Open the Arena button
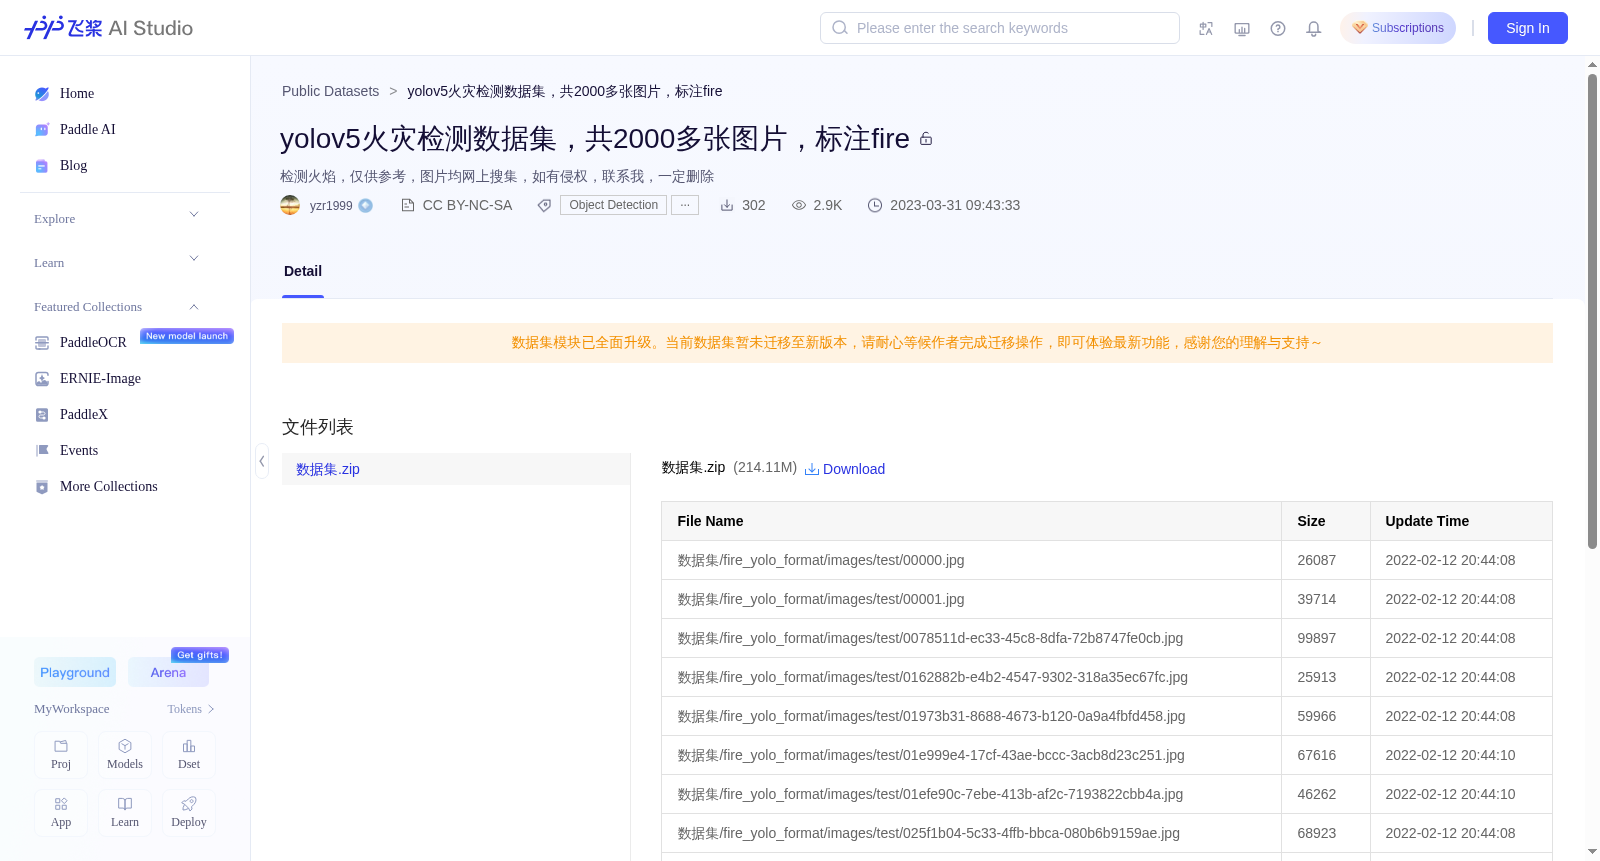Image resolution: width=1600 pixels, height=861 pixels. click(x=168, y=673)
